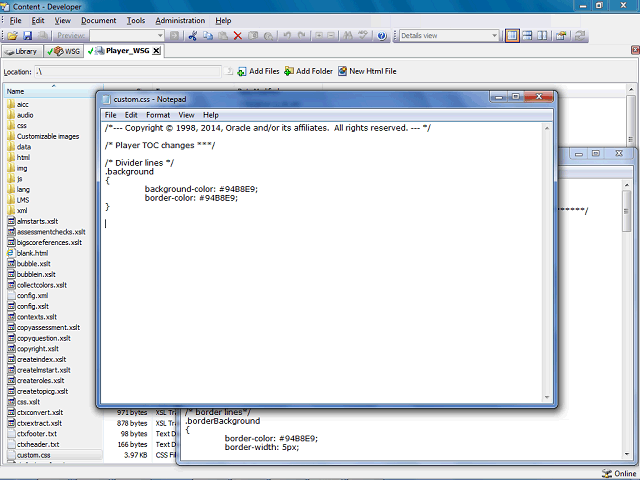Click the Undo arrow icon

(x=287, y=36)
